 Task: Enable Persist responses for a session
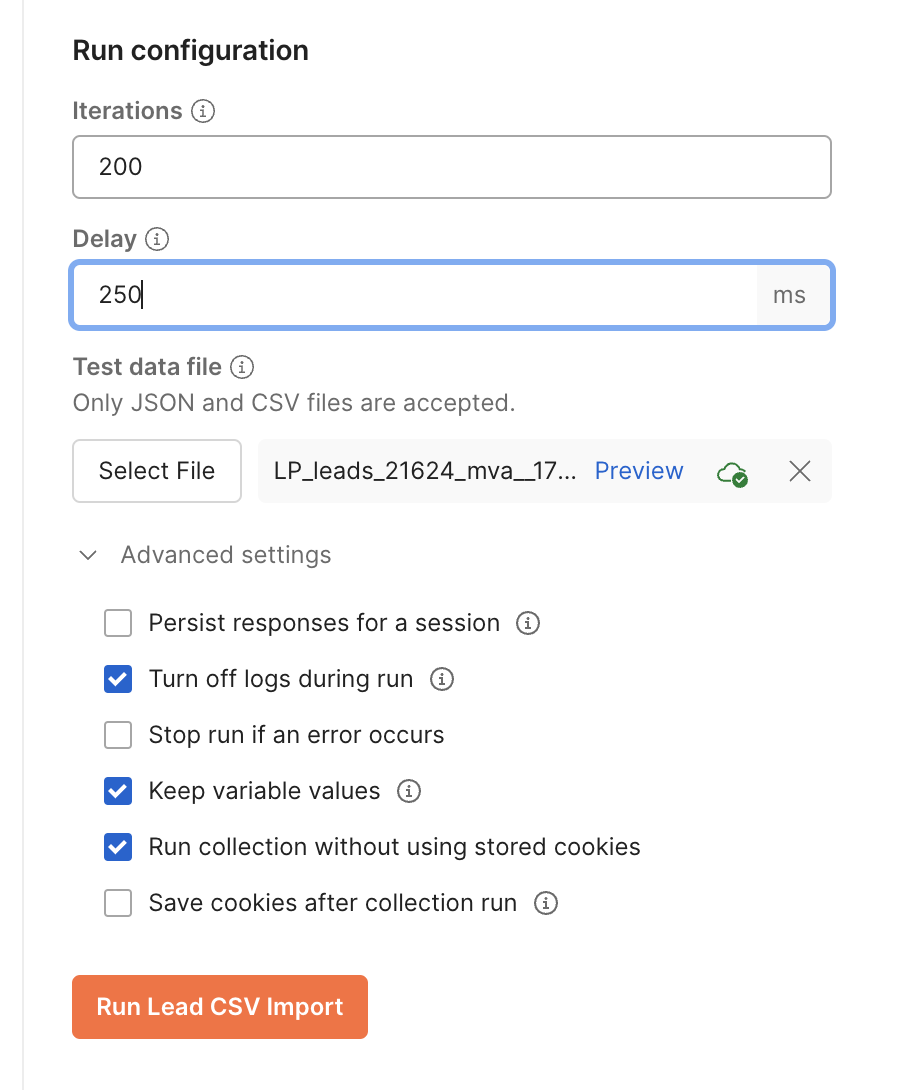pos(118,624)
